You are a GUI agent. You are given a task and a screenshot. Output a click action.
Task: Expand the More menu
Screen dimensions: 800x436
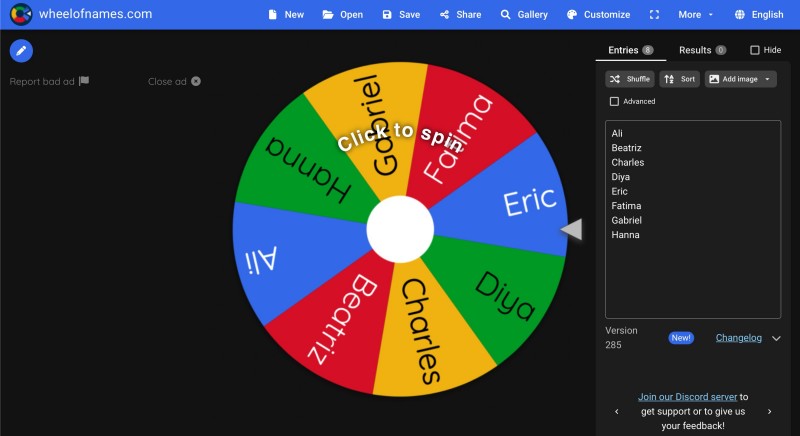[x=695, y=15]
